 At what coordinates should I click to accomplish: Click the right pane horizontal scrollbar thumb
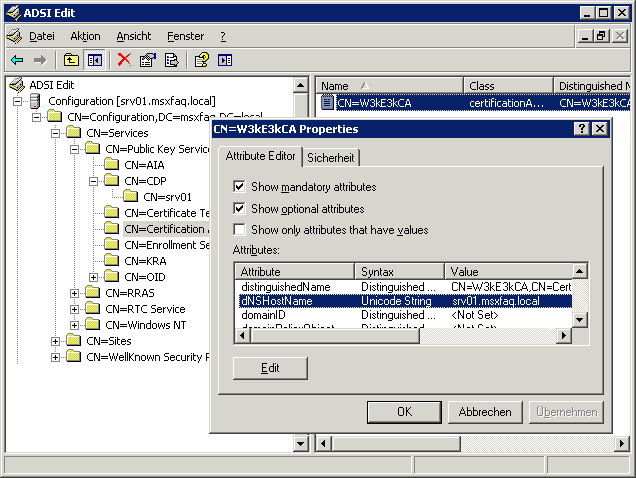click(396, 444)
